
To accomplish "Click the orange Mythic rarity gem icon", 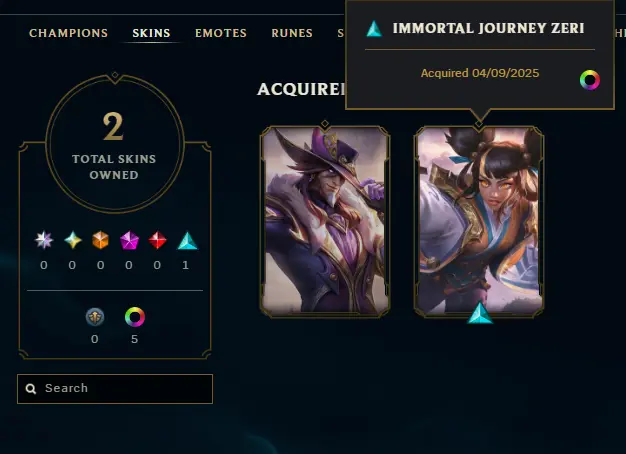I will 100,240.
